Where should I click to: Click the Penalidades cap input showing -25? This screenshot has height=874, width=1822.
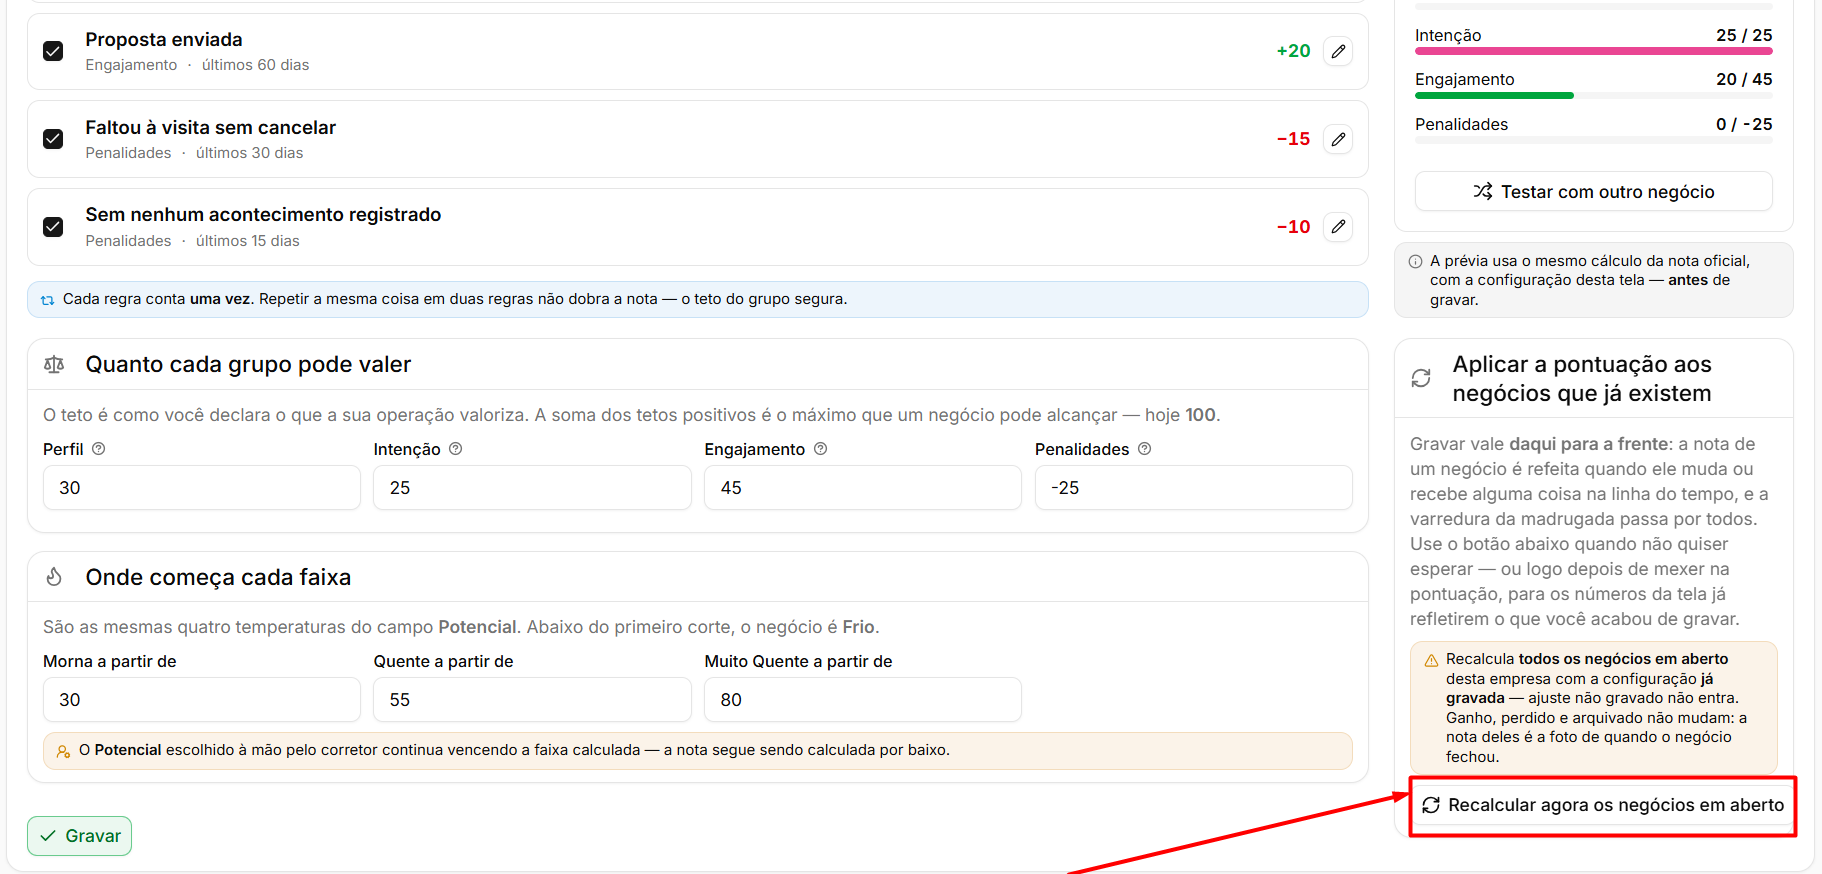1193,488
